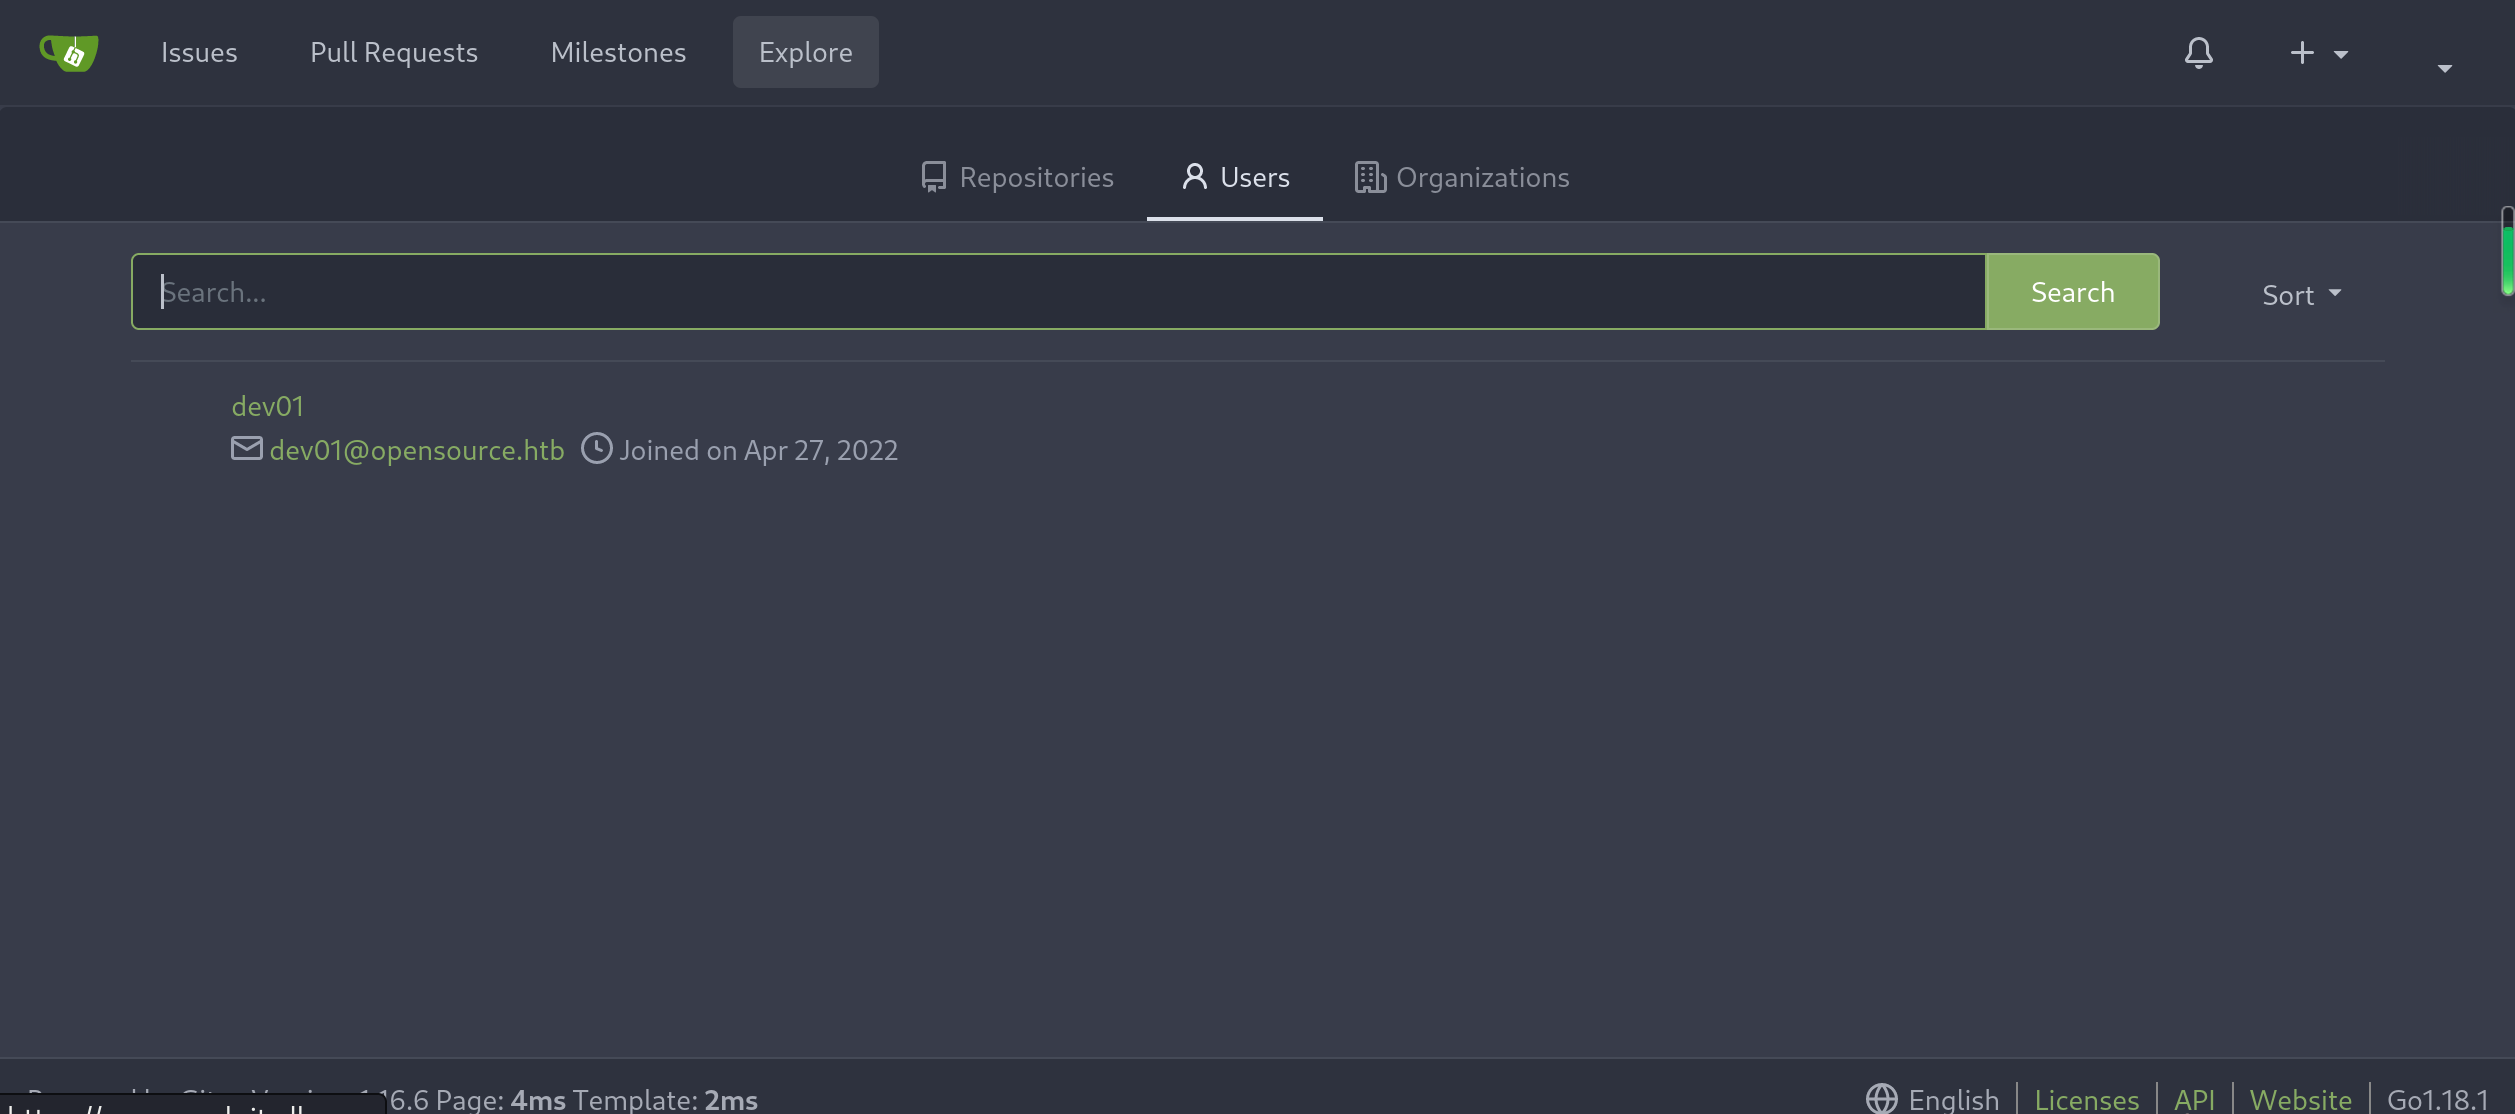
Task: Click the Users person icon
Action: [x=1194, y=177]
